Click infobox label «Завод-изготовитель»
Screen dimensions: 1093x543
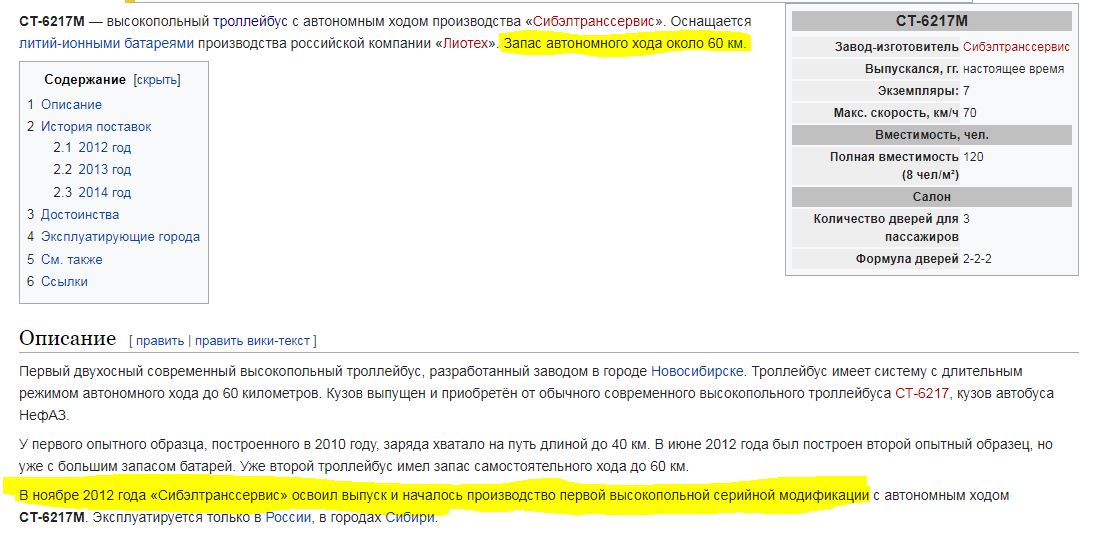pyautogui.click(x=896, y=47)
